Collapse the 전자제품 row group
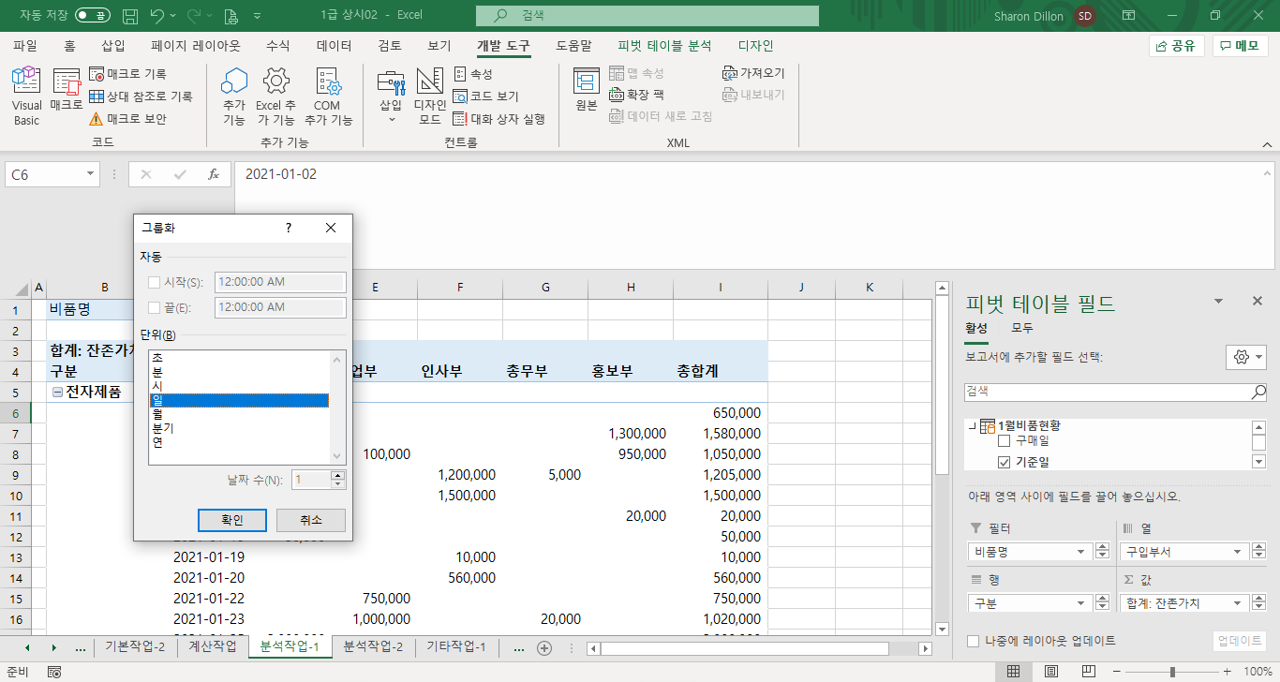Image resolution: width=1280 pixels, height=682 pixels. (x=58, y=392)
